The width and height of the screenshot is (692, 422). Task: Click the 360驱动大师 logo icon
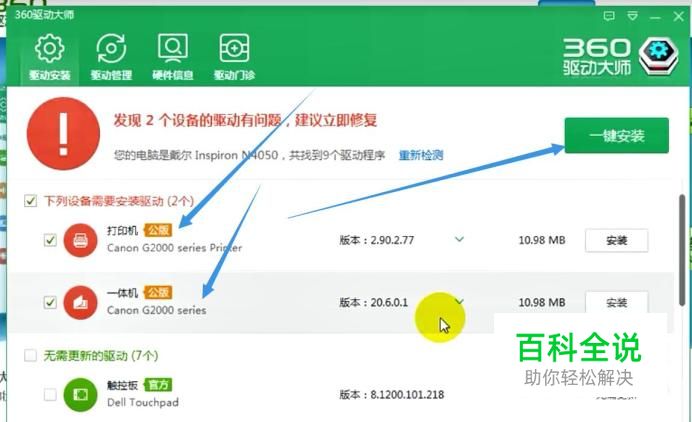point(658,56)
